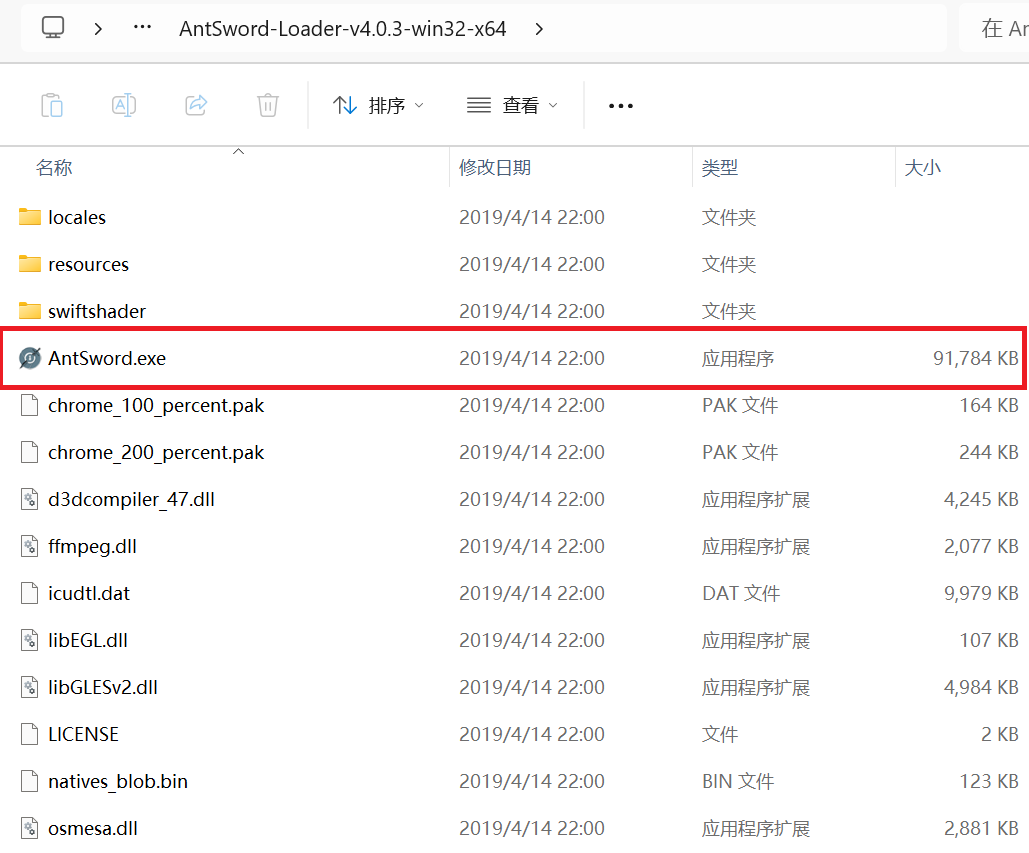Select the d3dcompiler_47.dll file icon
The width and height of the screenshot is (1029, 853).
(30, 499)
